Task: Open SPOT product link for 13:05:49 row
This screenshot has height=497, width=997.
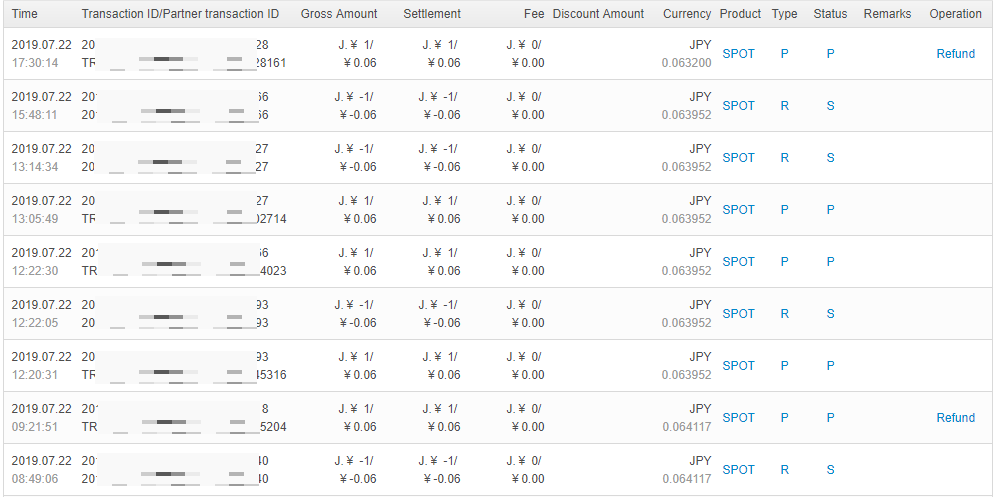Action: (x=738, y=210)
